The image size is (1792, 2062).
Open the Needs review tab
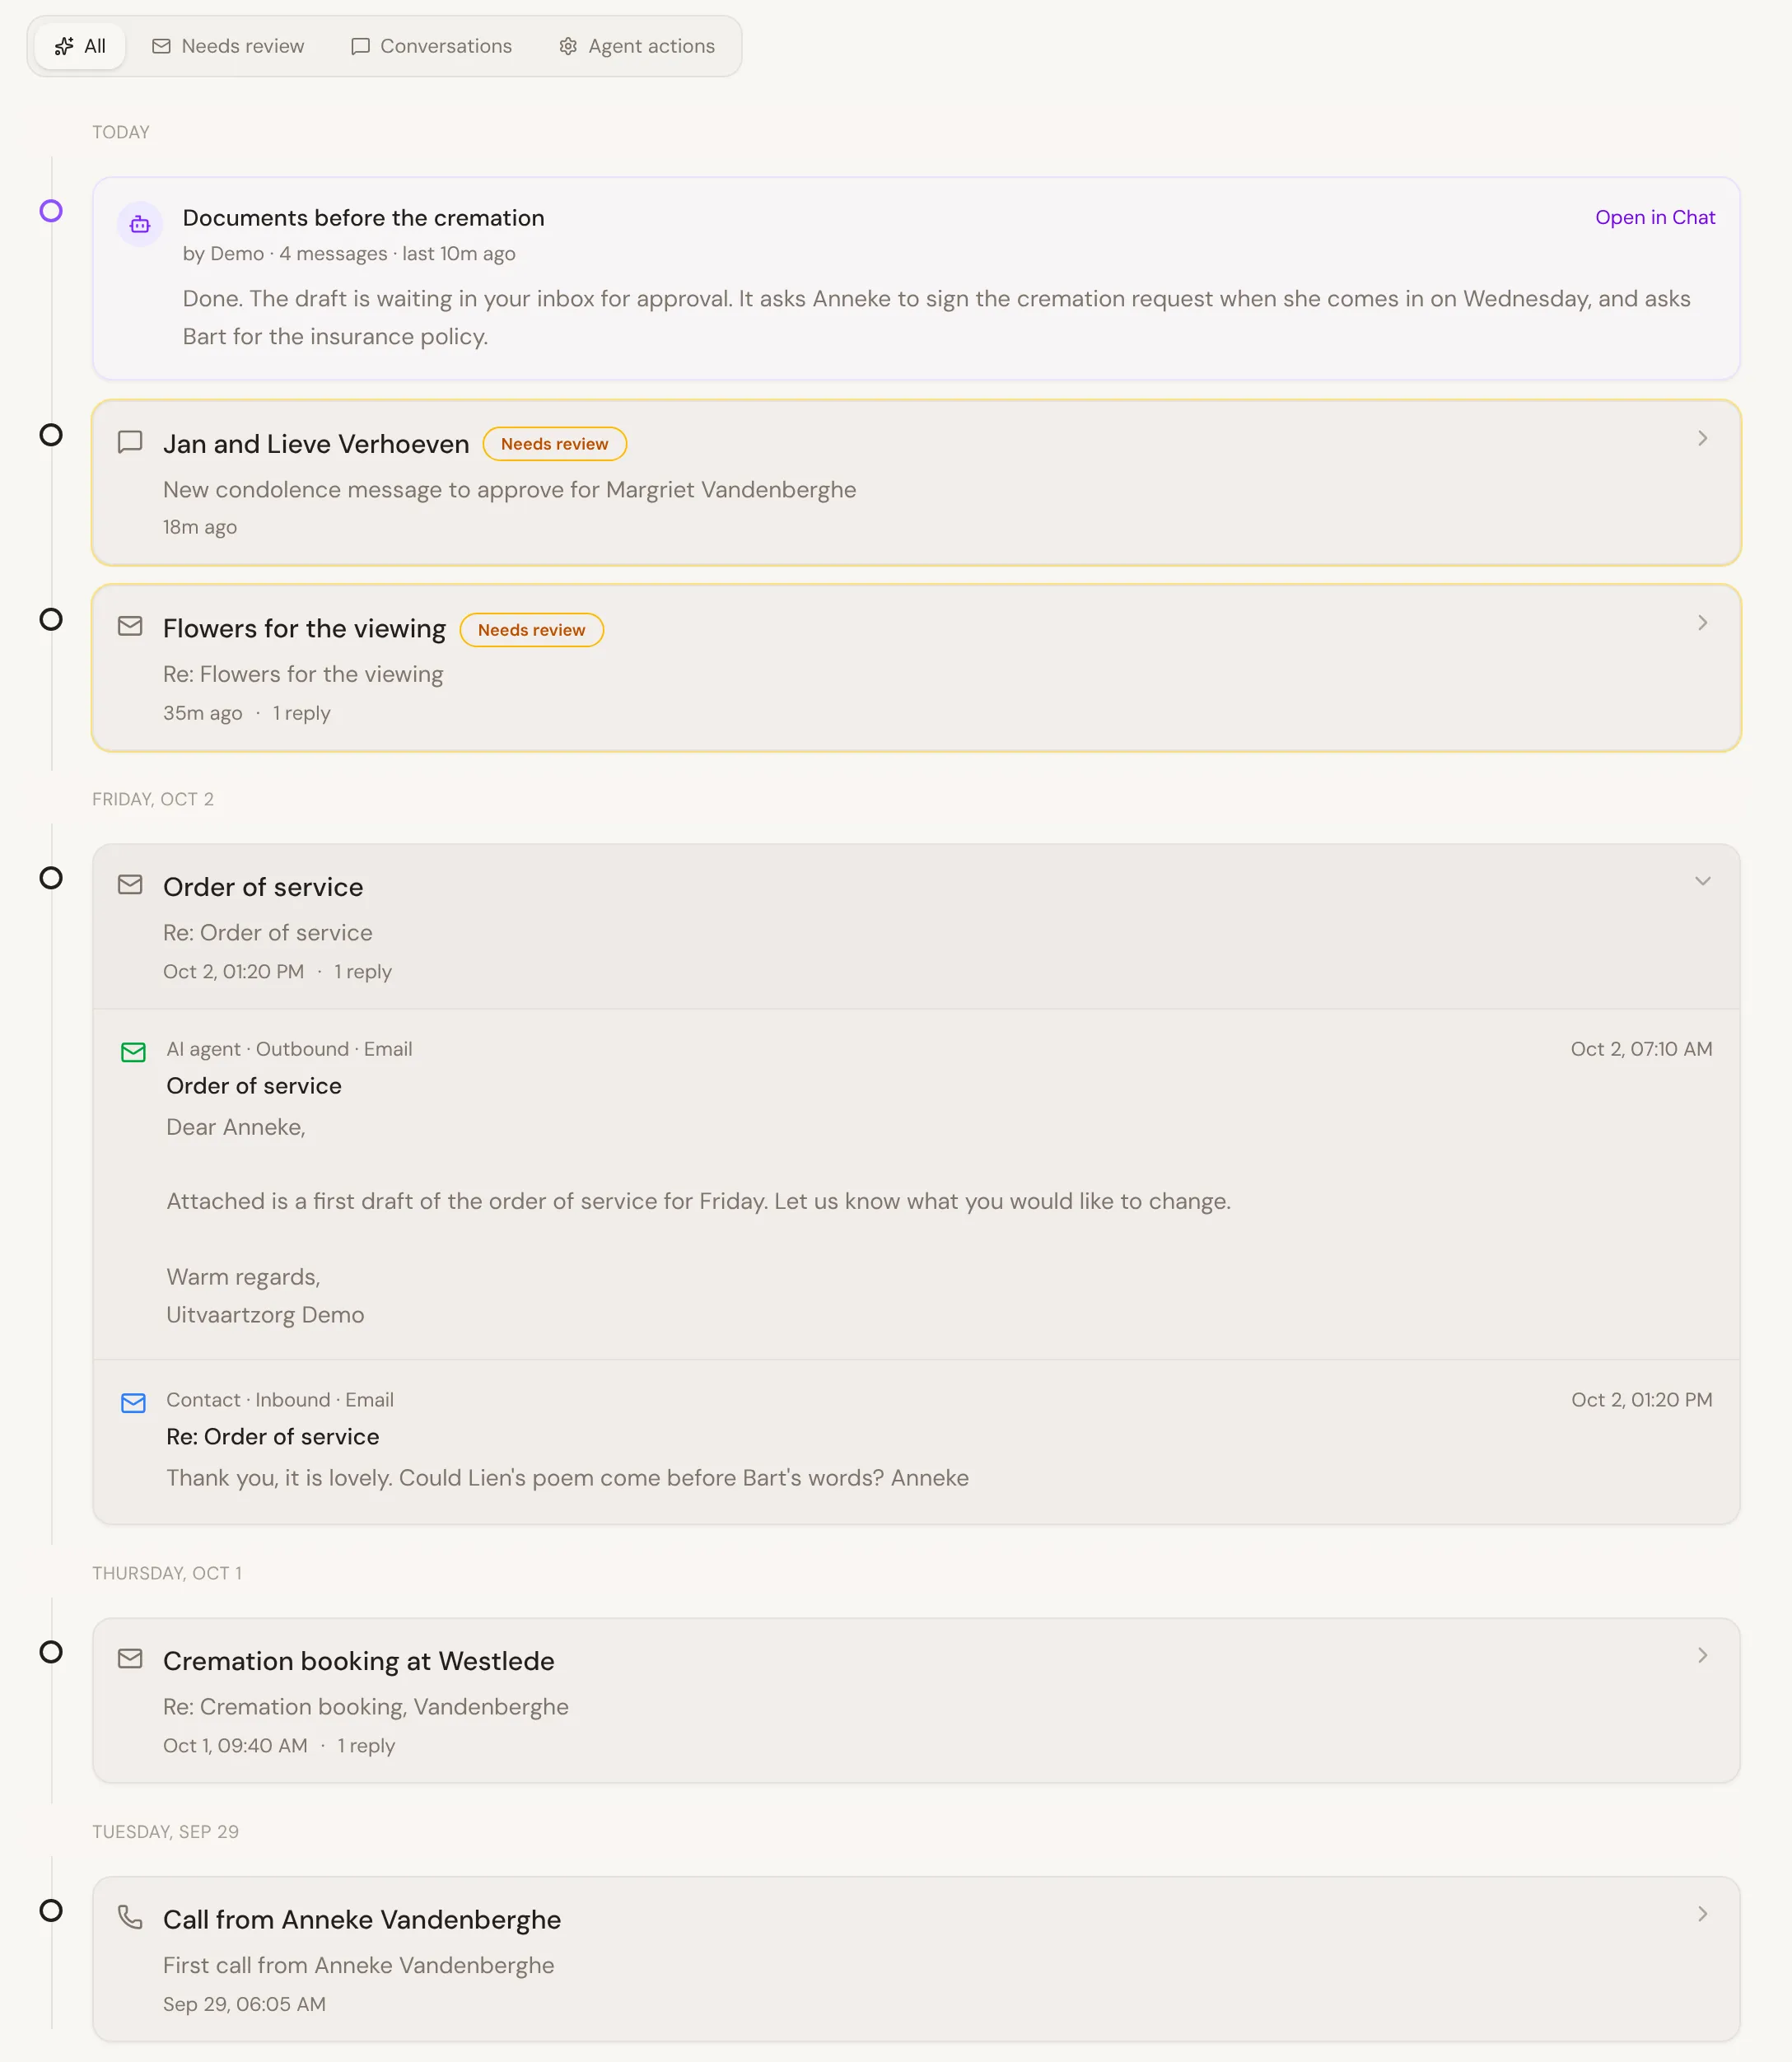[x=228, y=46]
